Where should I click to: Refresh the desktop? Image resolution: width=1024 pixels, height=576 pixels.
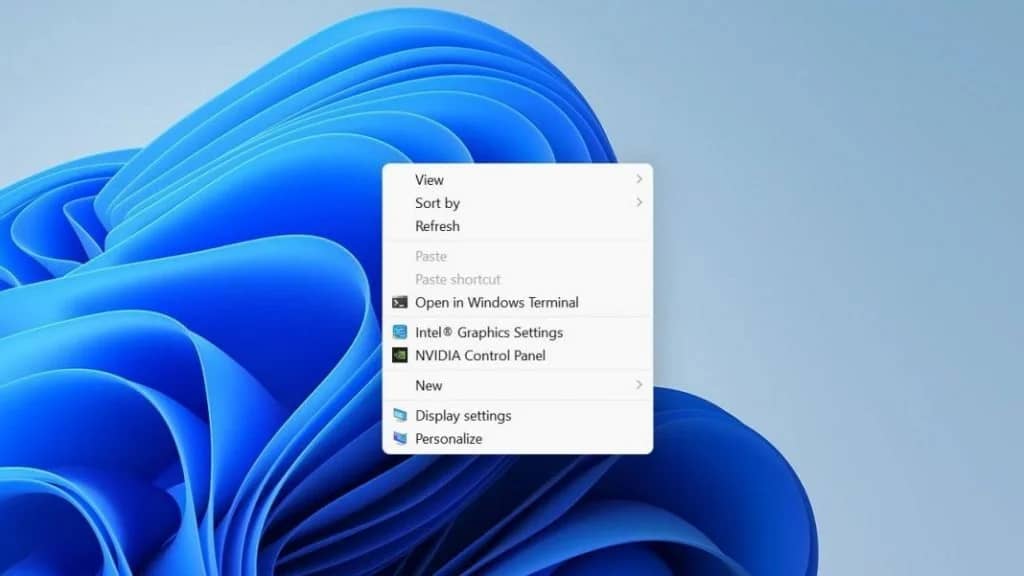tap(437, 226)
